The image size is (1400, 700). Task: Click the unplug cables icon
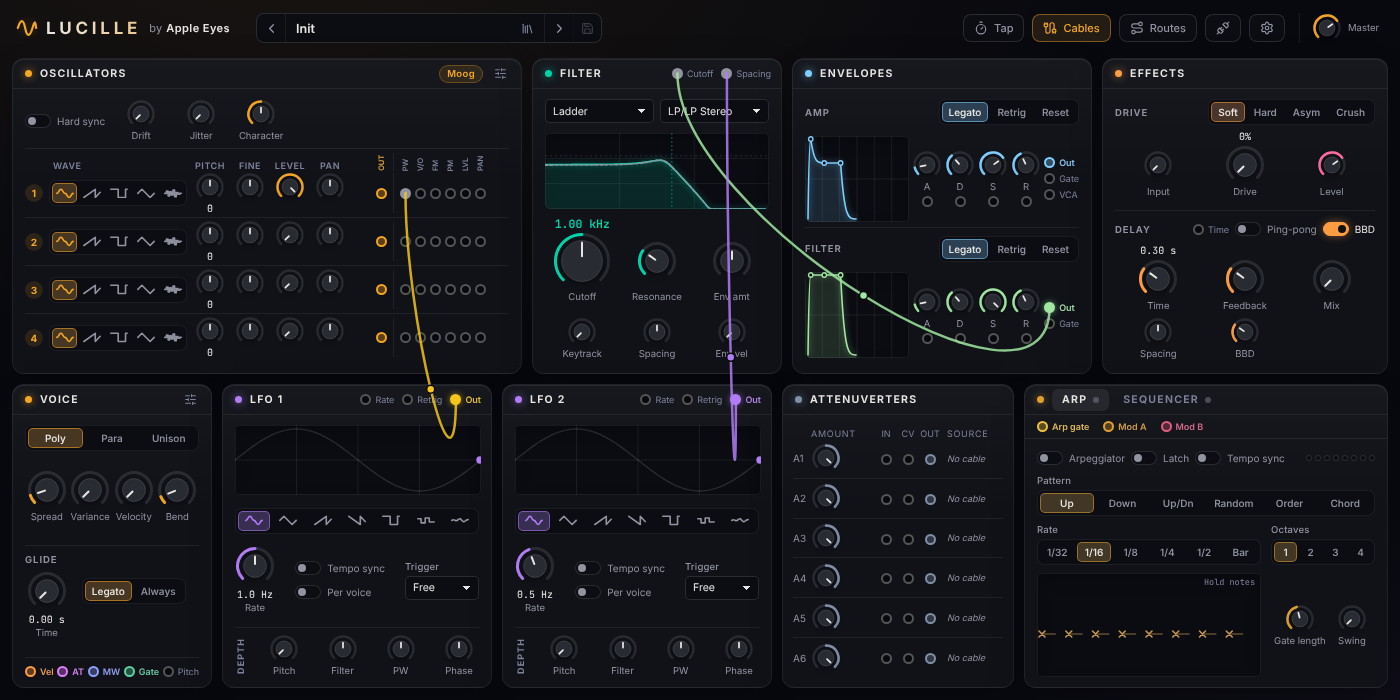point(1223,28)
